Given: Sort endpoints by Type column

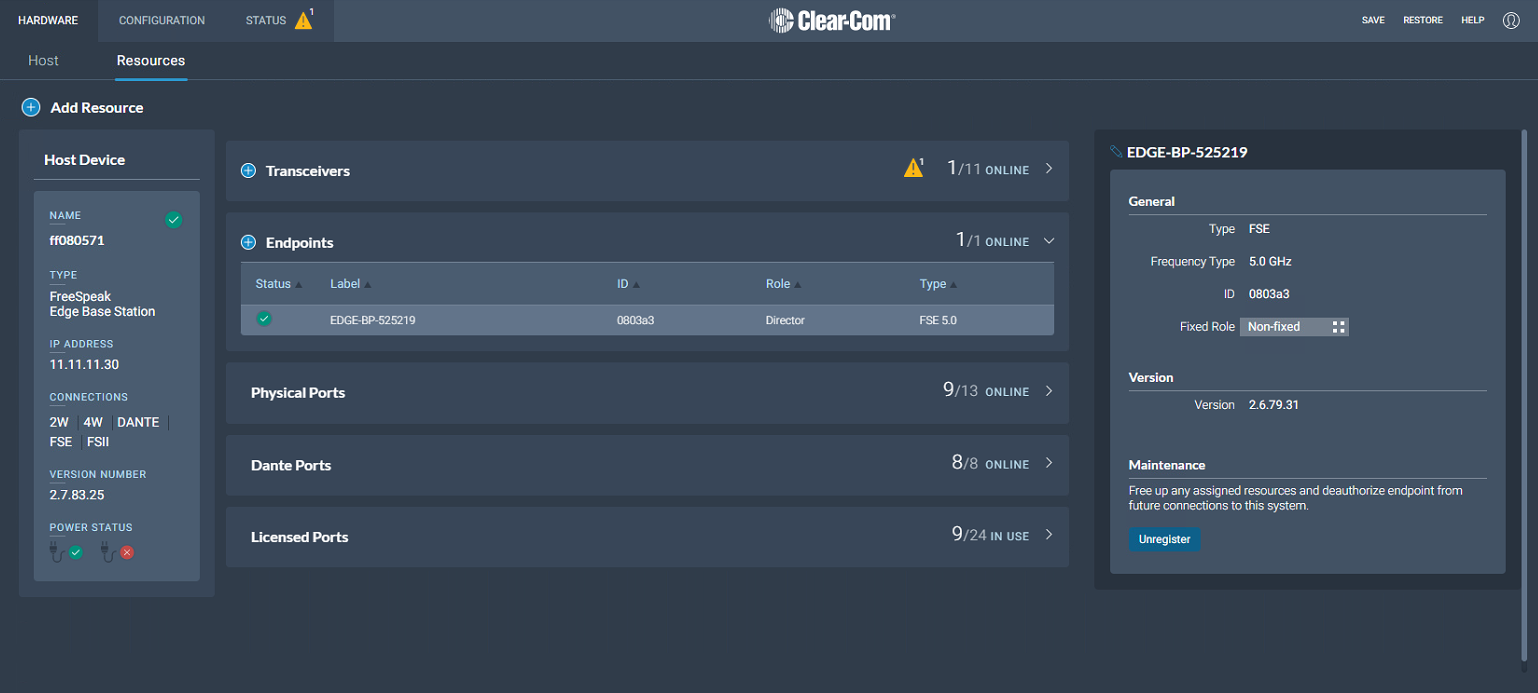Looking at the screenshot, I should [x=938, y=284].
